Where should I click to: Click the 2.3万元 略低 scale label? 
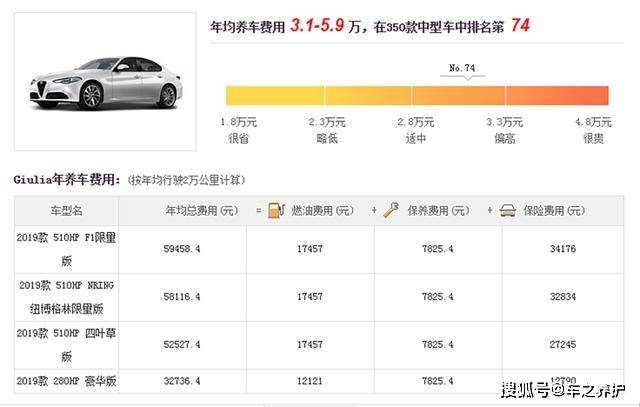click(x=327, y=130)
